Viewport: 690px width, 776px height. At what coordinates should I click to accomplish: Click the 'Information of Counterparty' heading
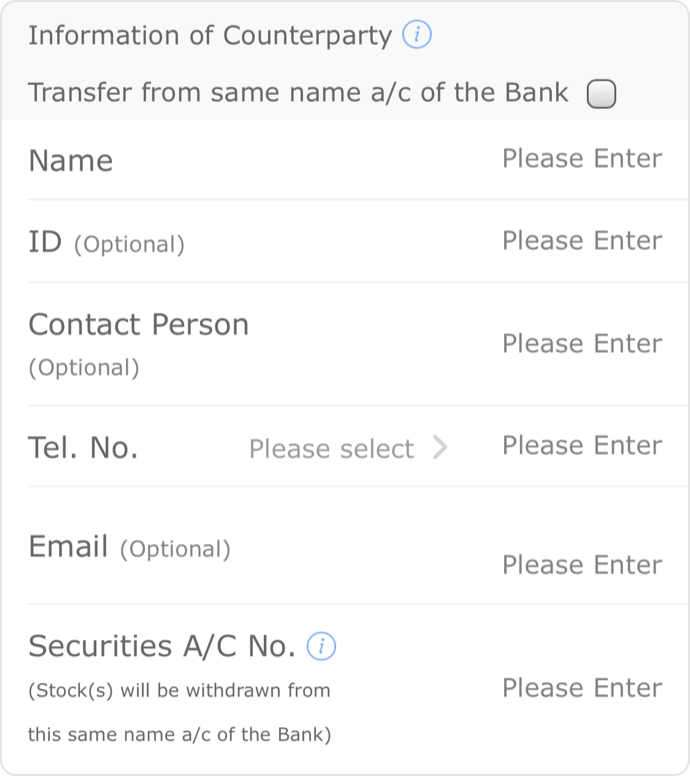pos(210,36)
